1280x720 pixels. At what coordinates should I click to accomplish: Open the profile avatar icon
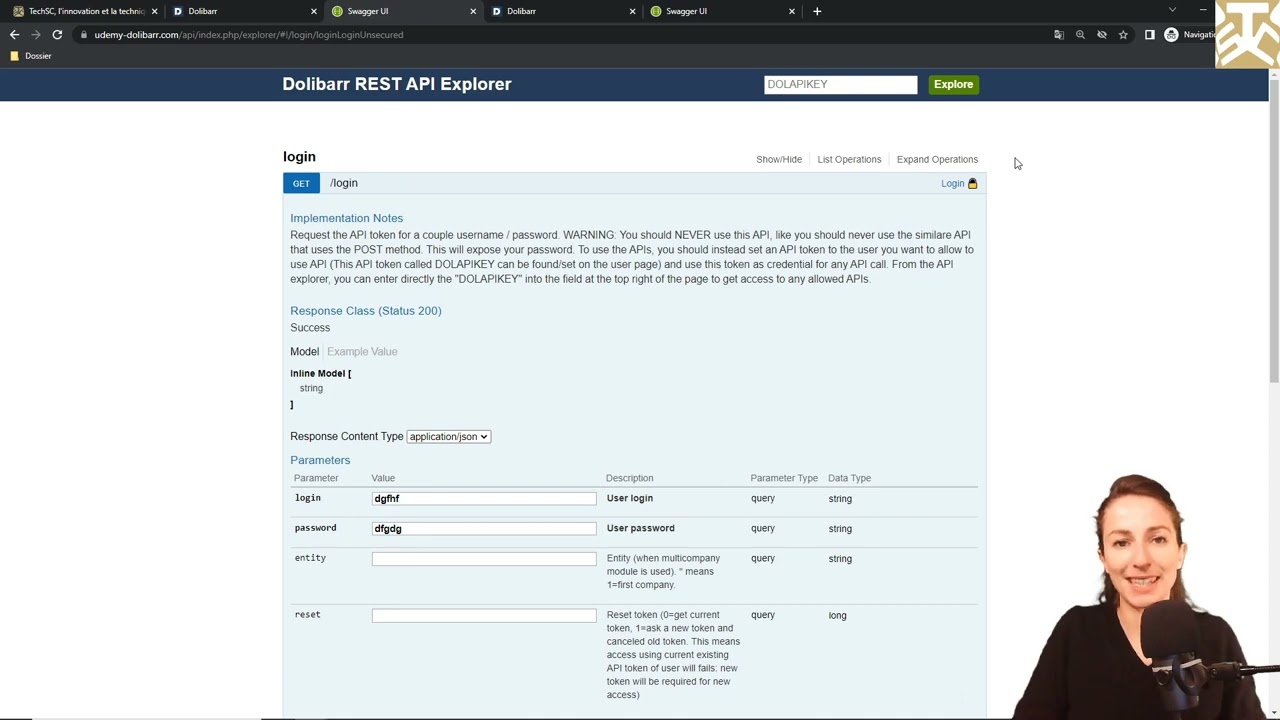coord(1171,35)
